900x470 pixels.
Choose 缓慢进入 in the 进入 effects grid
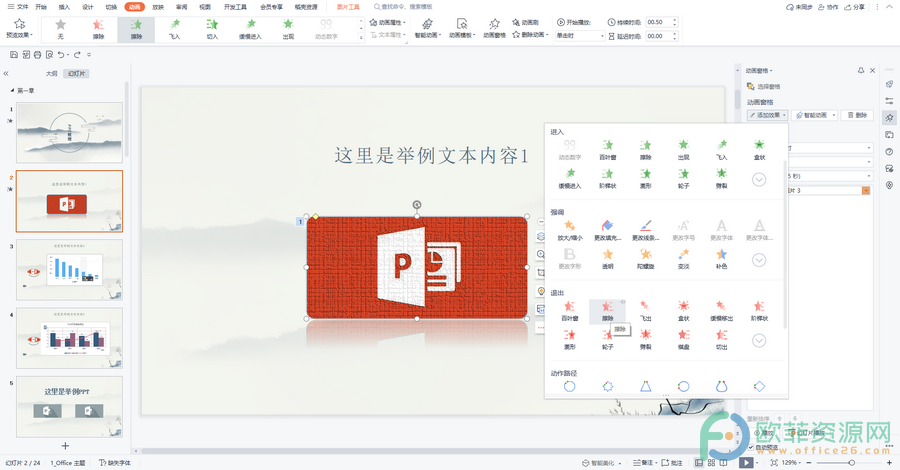[569, 178]
